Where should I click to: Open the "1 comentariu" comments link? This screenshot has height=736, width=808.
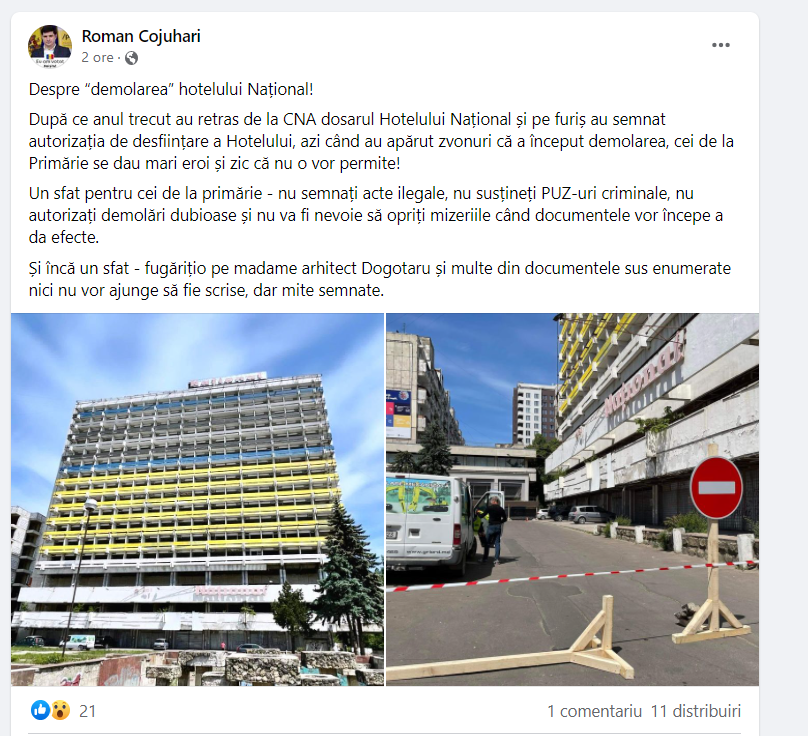[594, 711]
